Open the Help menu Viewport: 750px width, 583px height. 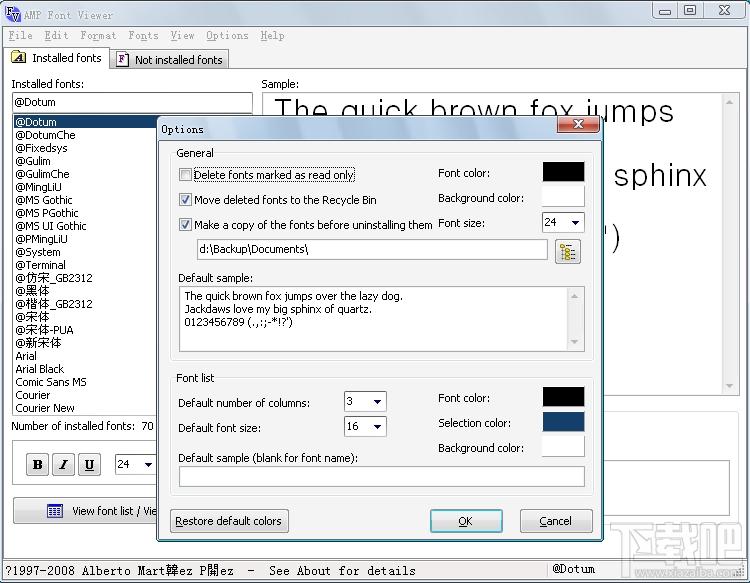pyautogui.click(x=273, y=35)
